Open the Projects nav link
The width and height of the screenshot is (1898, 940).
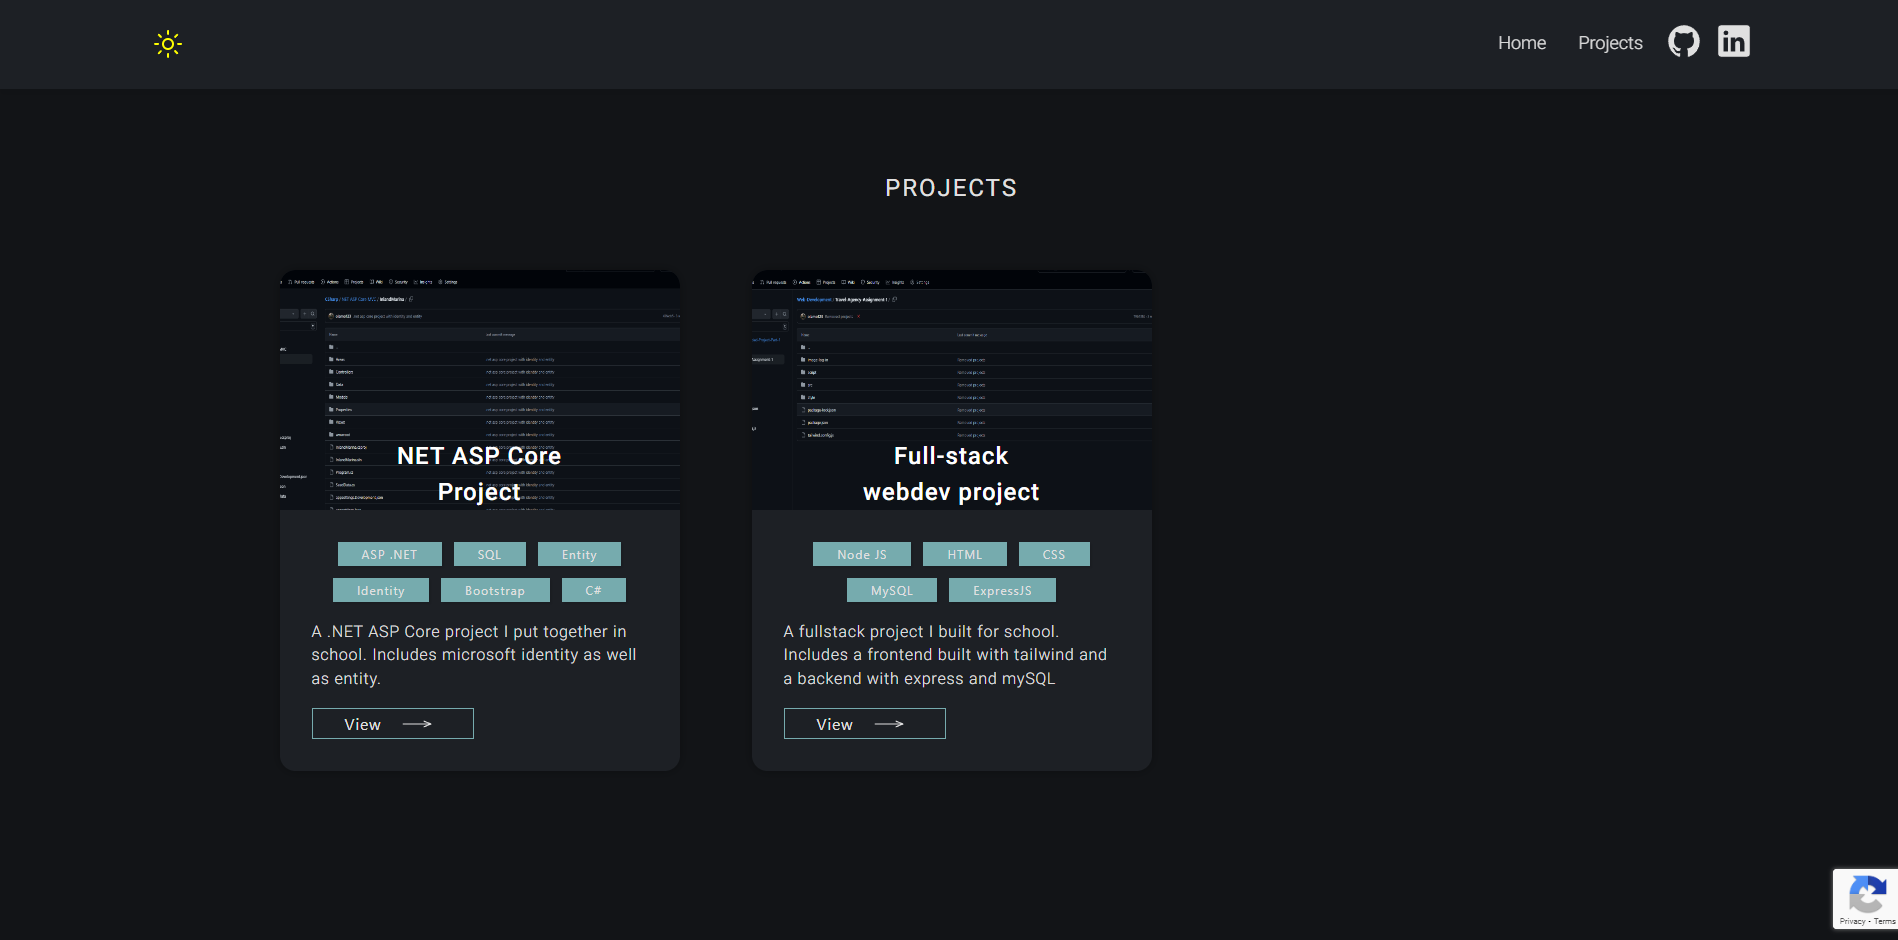pyautogui.click(x=1610, y=43)
